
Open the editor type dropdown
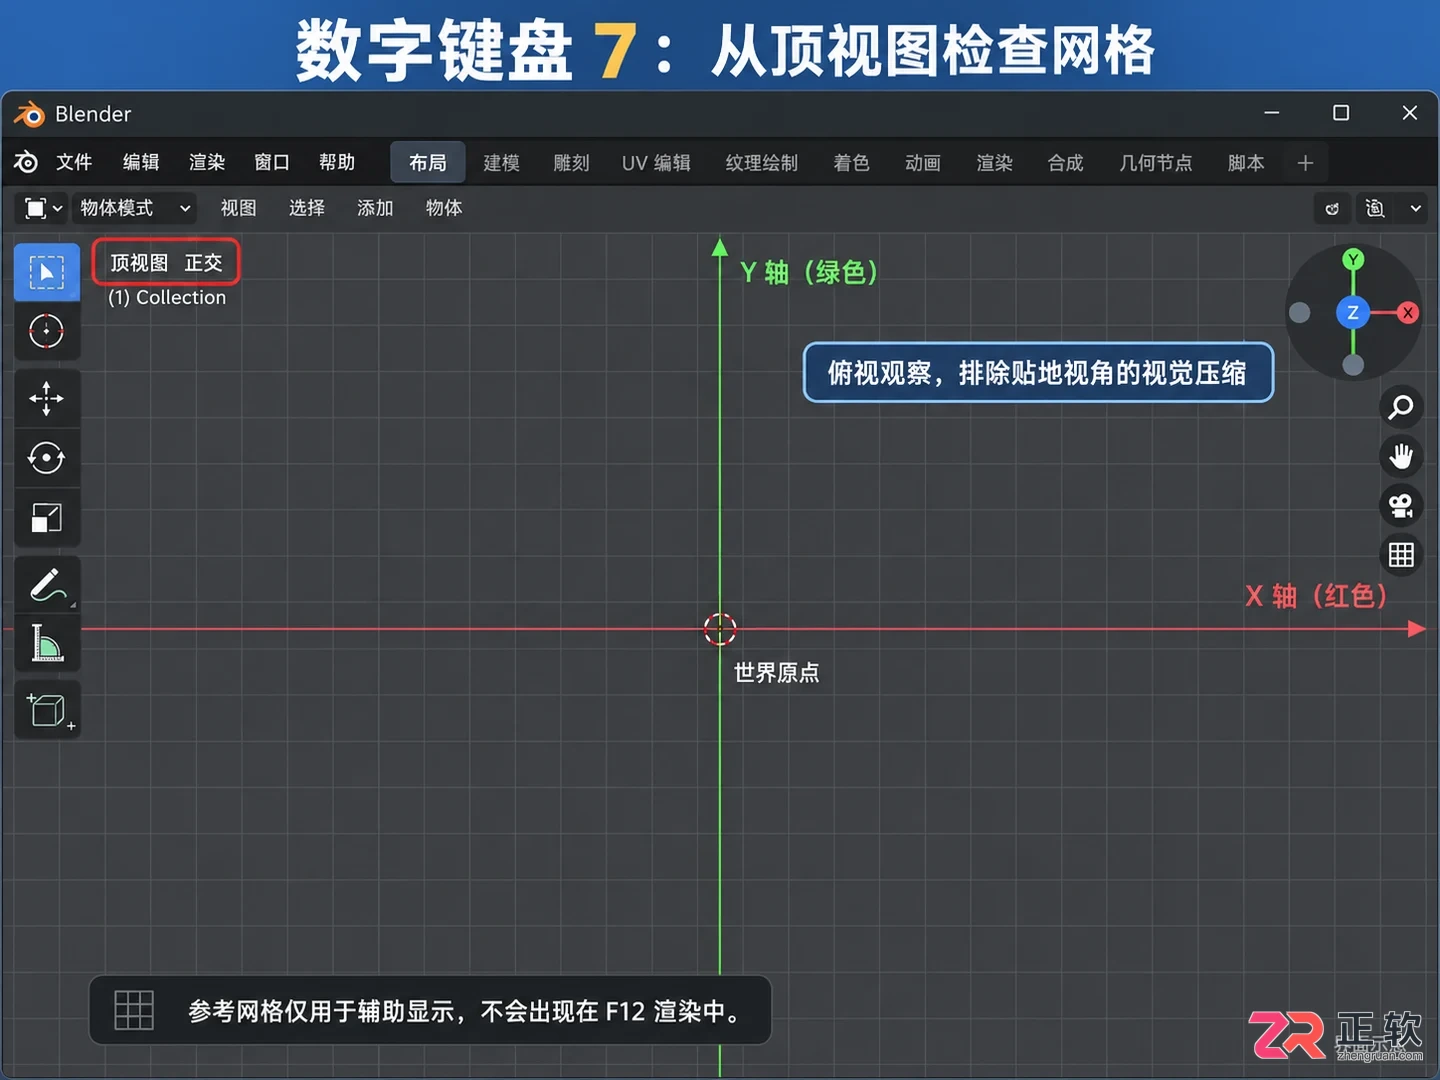click(43, 208)
